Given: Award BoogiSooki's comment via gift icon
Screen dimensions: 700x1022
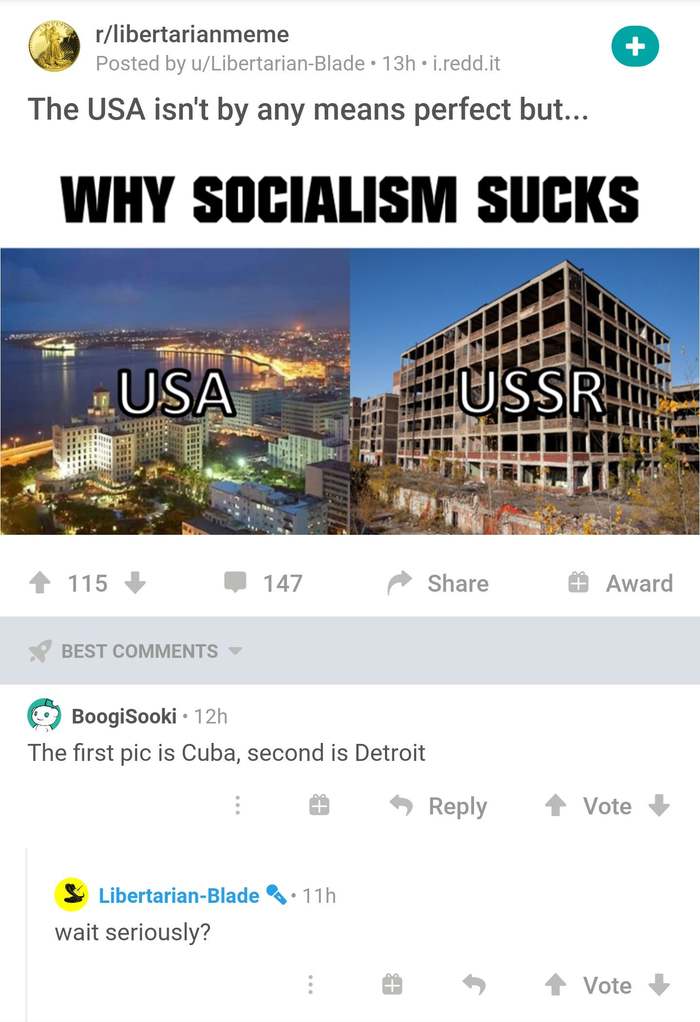Looking at the screenshot, I should [x=319, y=806].
